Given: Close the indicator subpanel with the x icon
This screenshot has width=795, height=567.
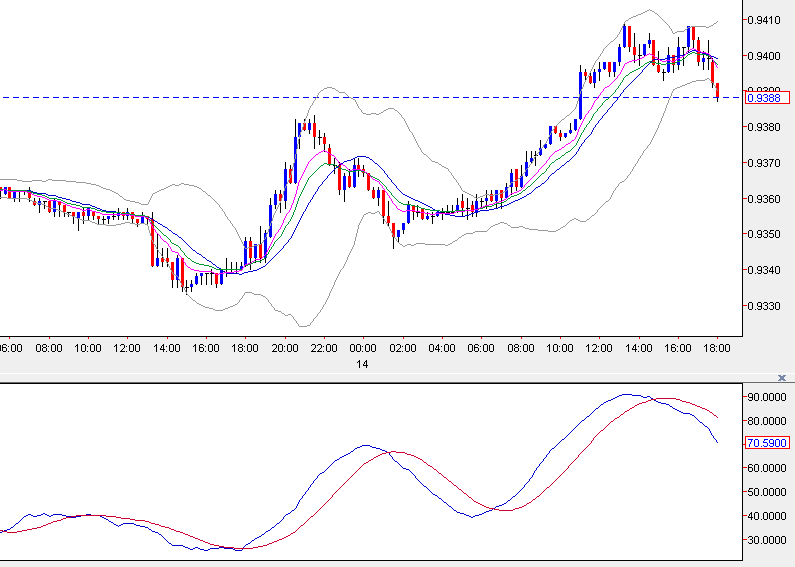Looking at the screenshot, I should pos(781,378).
